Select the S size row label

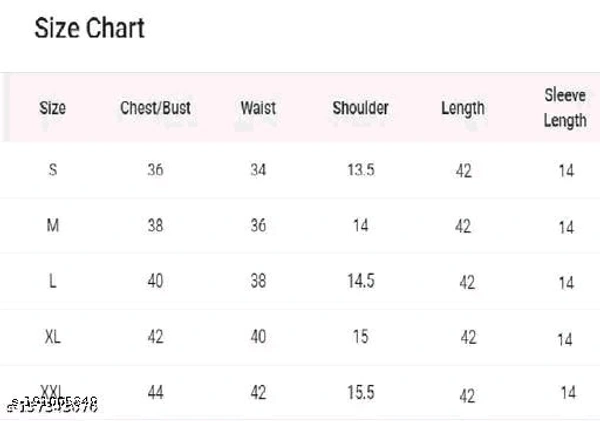click(x=53, y=170)
